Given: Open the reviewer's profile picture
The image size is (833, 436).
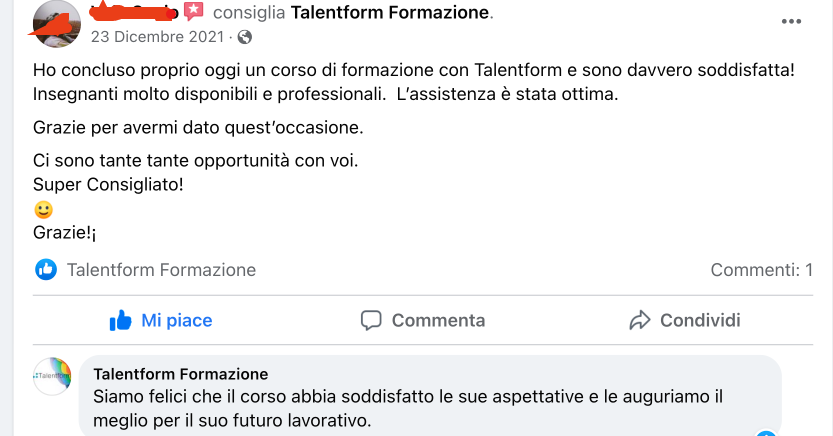Looking at the screenshot, I should [x=57, y=24].
